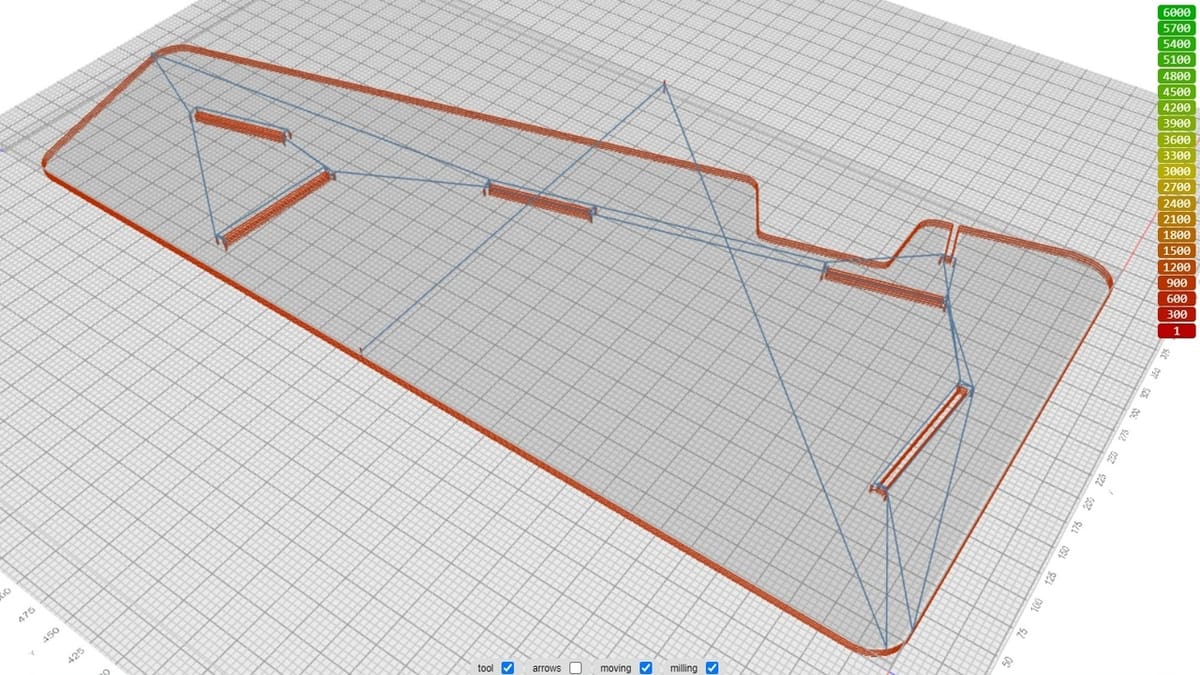1200x675 pixels.
Task: Click the 6000 feed rate legend swatch
Action: click(x=1176, y=12)
